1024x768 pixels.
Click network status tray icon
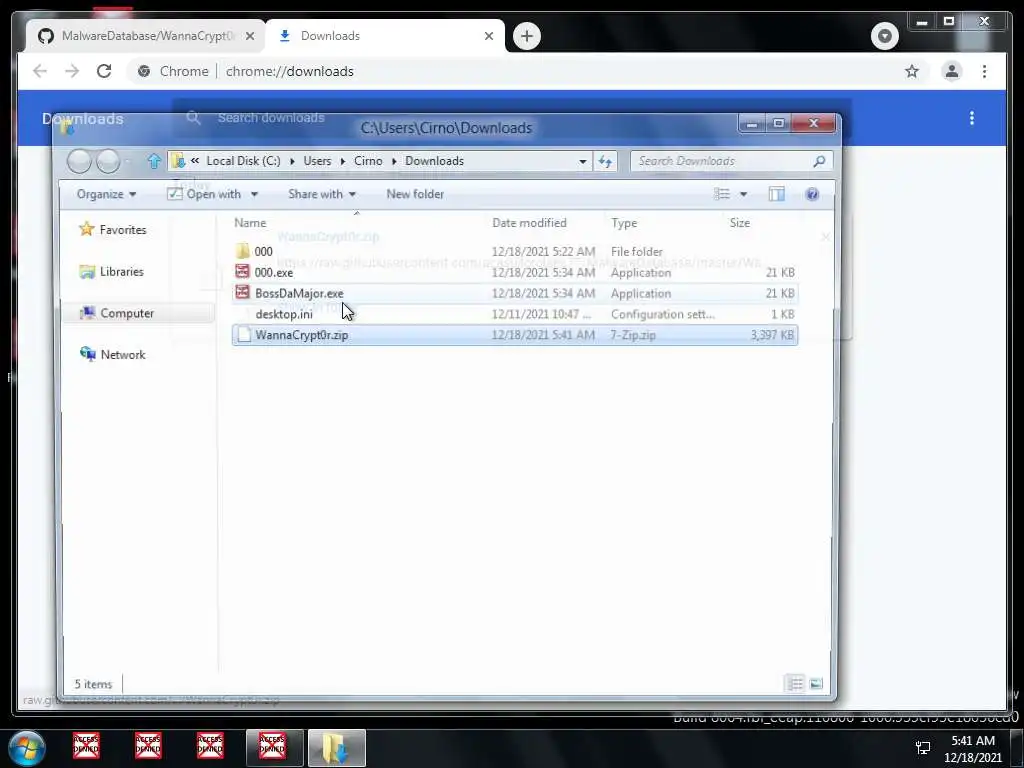pyautogui.click(x=923, y=748)
